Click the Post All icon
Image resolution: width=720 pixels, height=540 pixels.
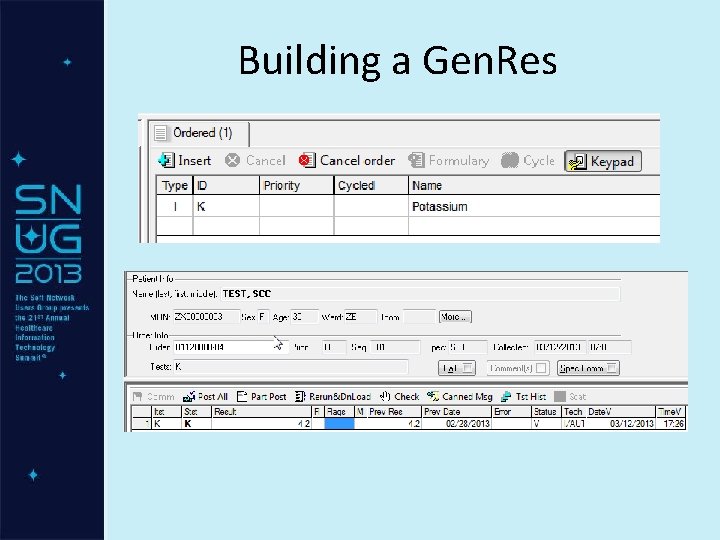pyautogui.click(x=189, y=396)
